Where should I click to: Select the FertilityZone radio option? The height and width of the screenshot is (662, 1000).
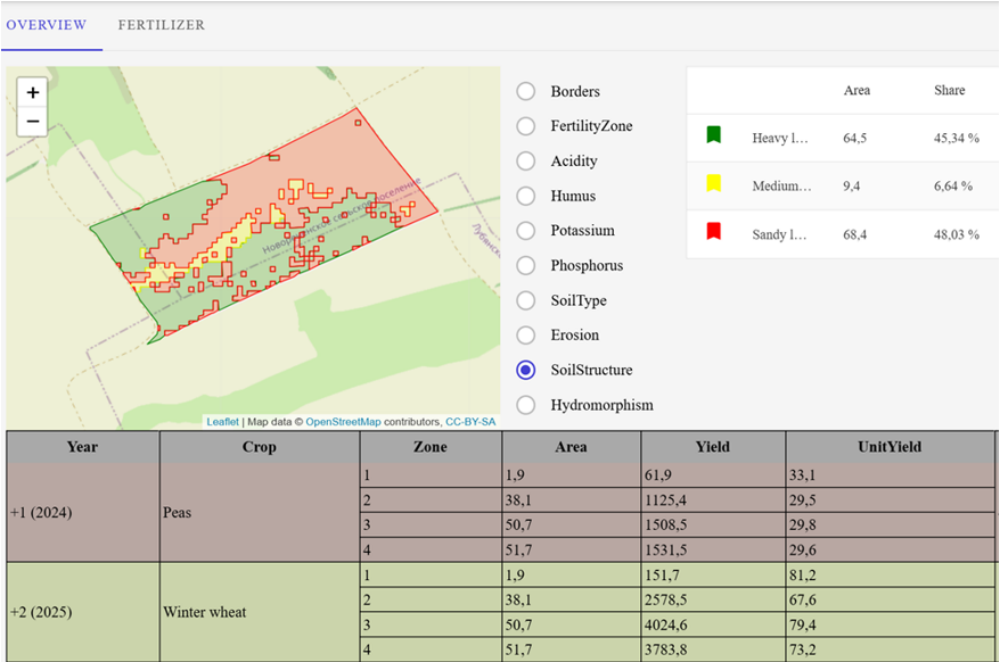coord(526,126)
